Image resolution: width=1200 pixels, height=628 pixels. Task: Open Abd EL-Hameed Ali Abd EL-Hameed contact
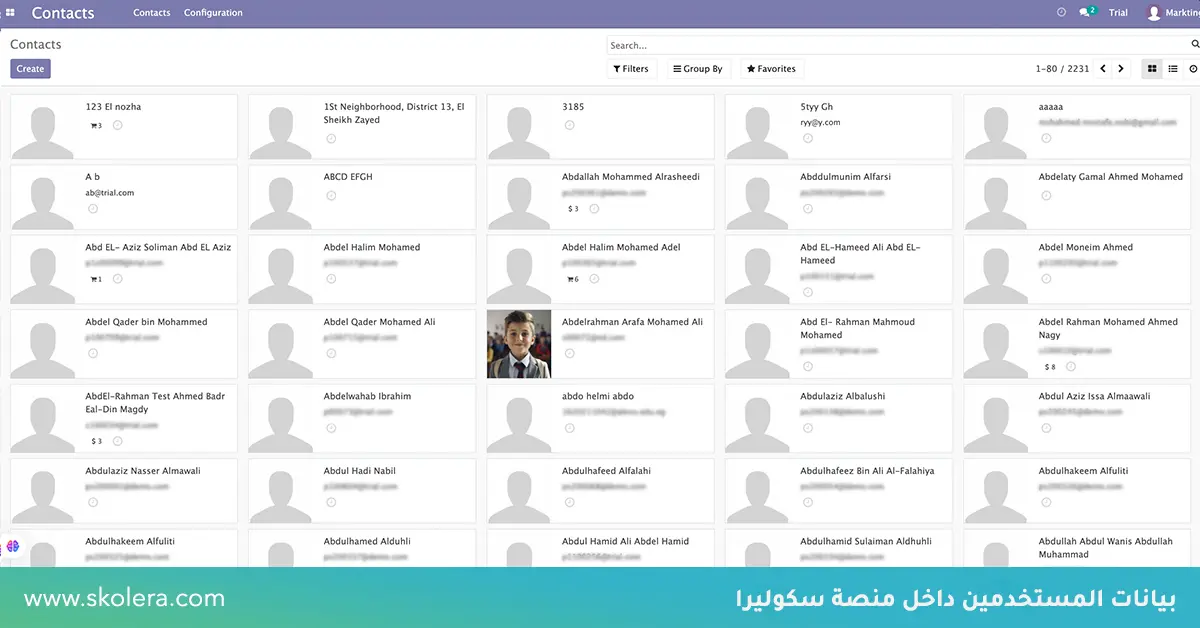coord(839,269)
